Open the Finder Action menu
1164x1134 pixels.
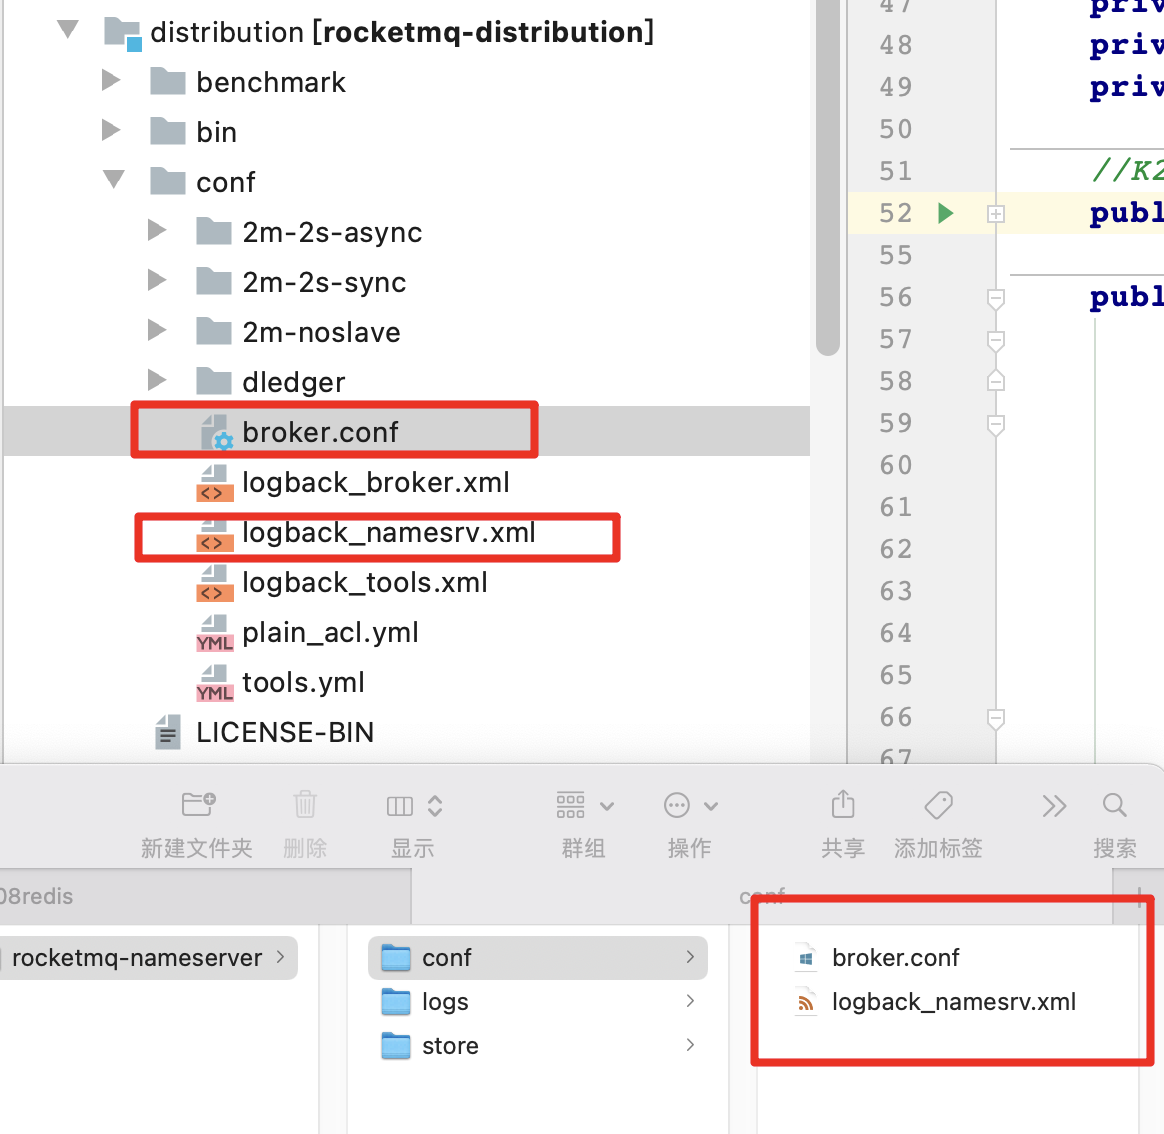(x=690, y=824)
